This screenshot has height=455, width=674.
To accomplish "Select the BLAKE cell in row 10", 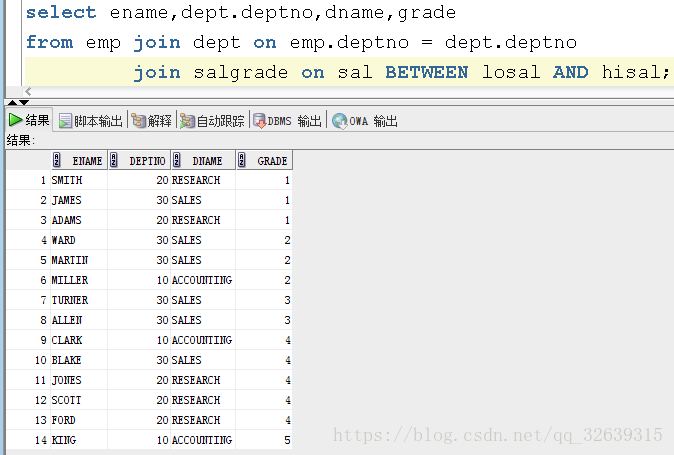I will click(x=79, y=360).
